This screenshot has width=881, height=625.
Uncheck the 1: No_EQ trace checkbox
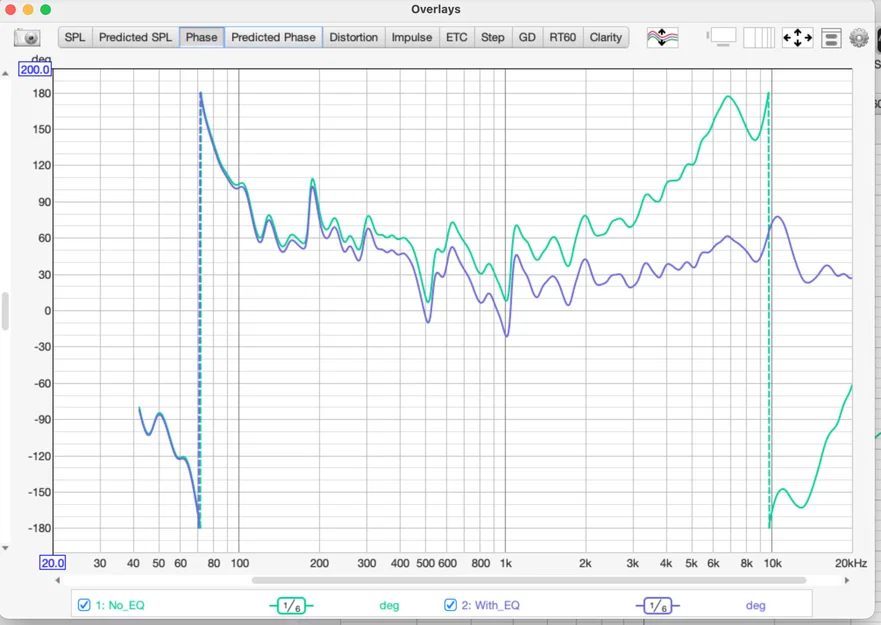click(x=84, y=605)
